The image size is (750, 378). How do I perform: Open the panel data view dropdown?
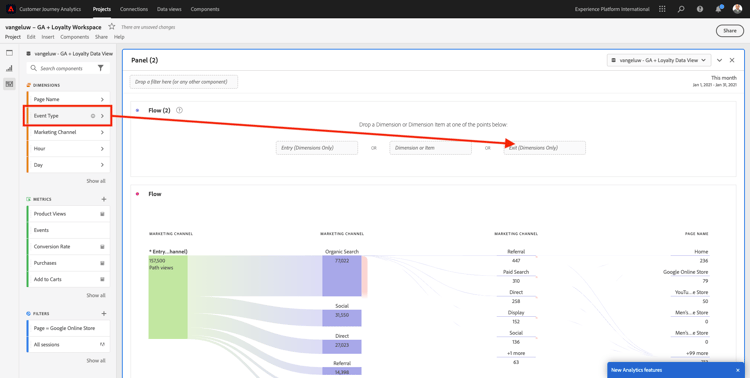[659, 60]
